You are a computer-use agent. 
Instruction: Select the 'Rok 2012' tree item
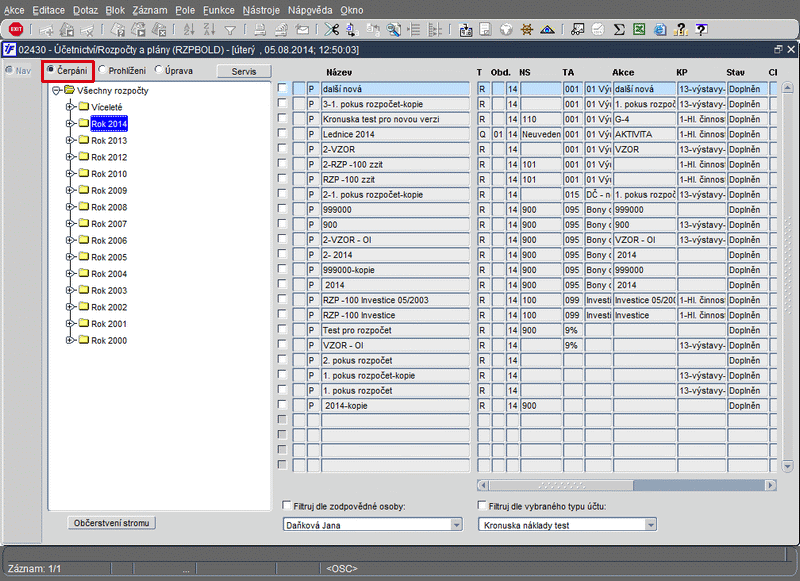pyautogui.click(x=109, y=157)
